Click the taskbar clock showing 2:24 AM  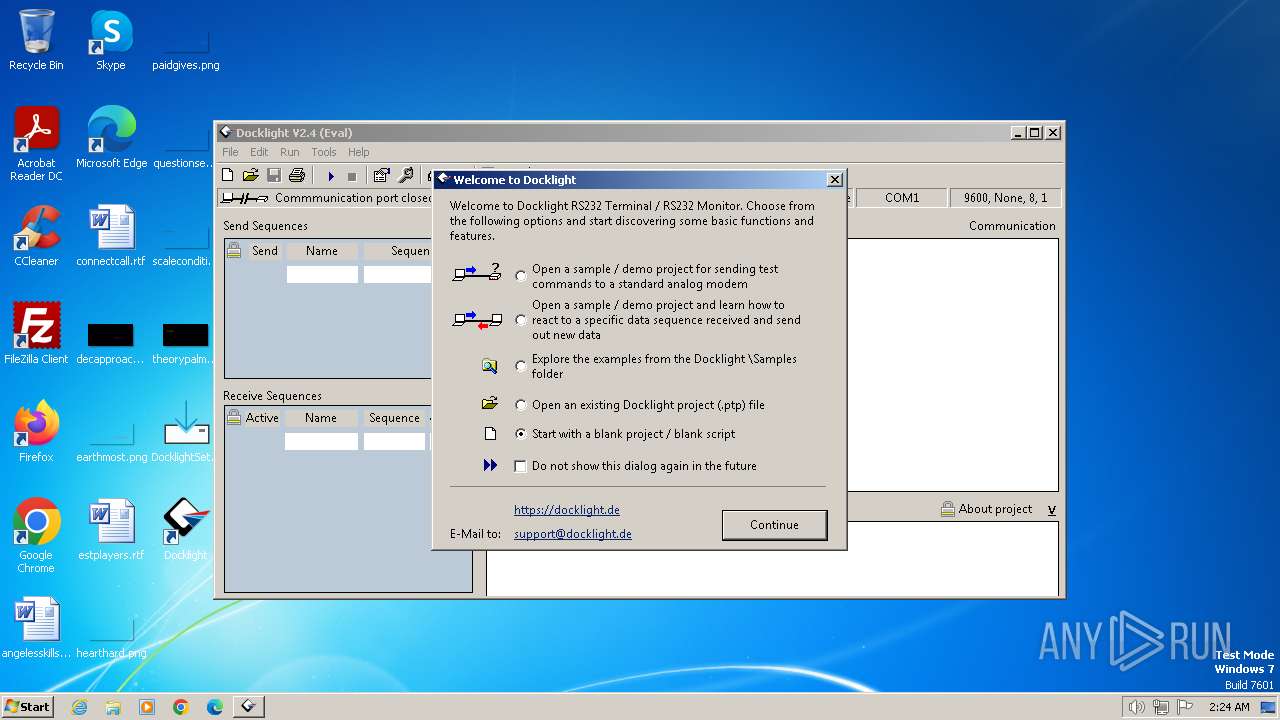tap(1229, 707)
